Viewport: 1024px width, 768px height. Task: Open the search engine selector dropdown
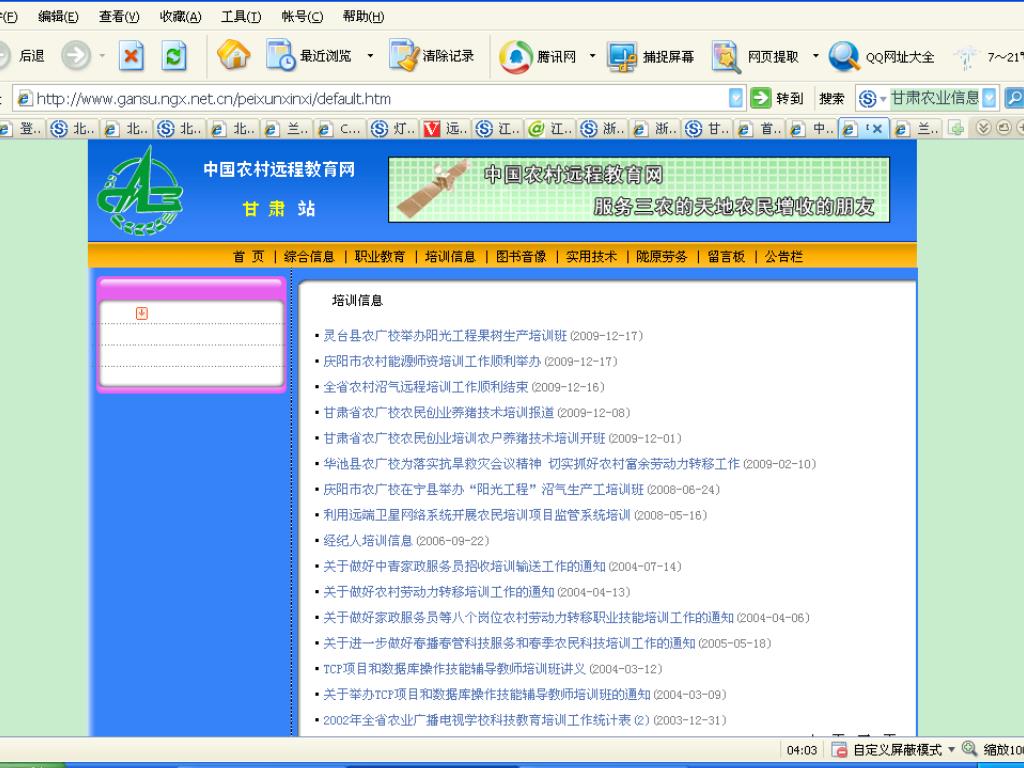pyautogui.click(x=883, y=99)
